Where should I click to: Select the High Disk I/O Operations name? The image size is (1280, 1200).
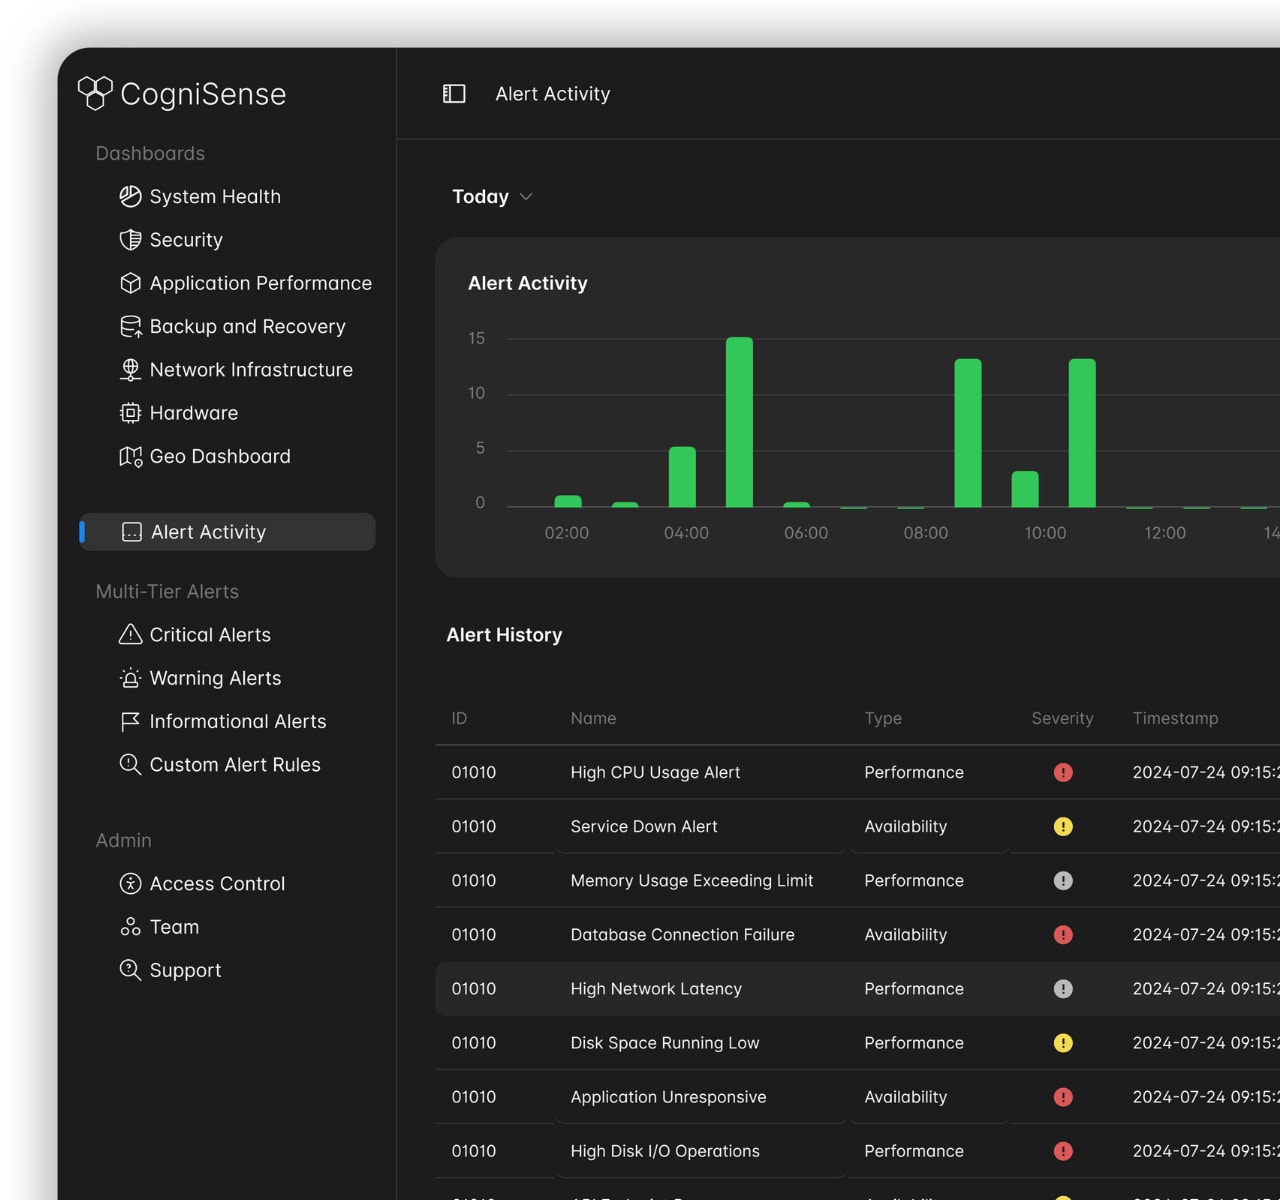(665, 1151)
